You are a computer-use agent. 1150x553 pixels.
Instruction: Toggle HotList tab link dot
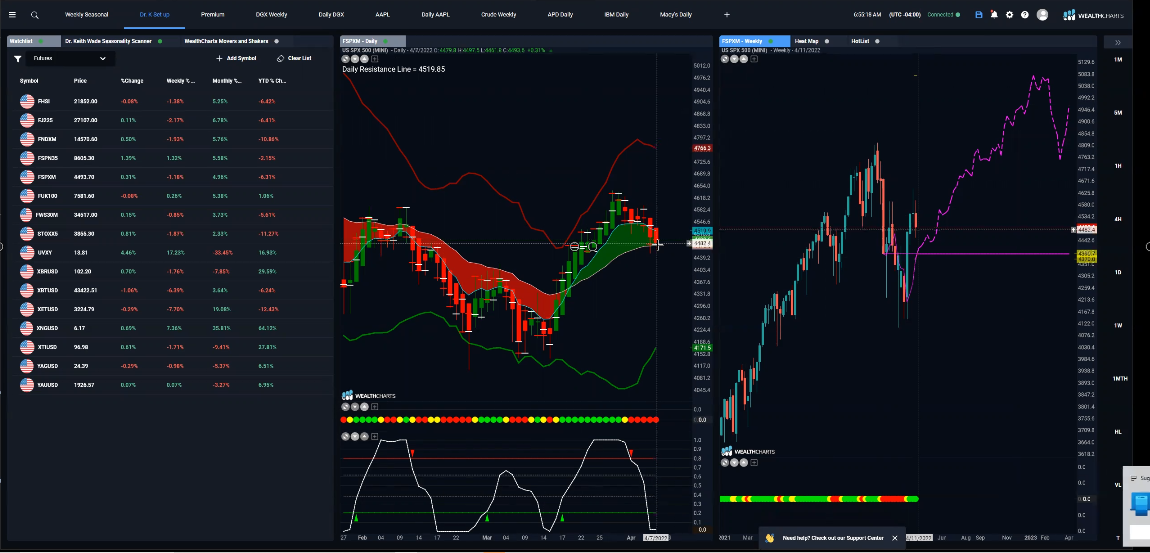pyautogui.click(x=878, y=41)
